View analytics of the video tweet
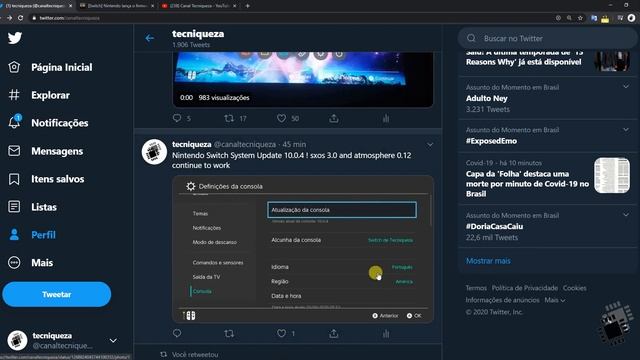The height and width of the screenshot is (360, 640). [386, 118]
